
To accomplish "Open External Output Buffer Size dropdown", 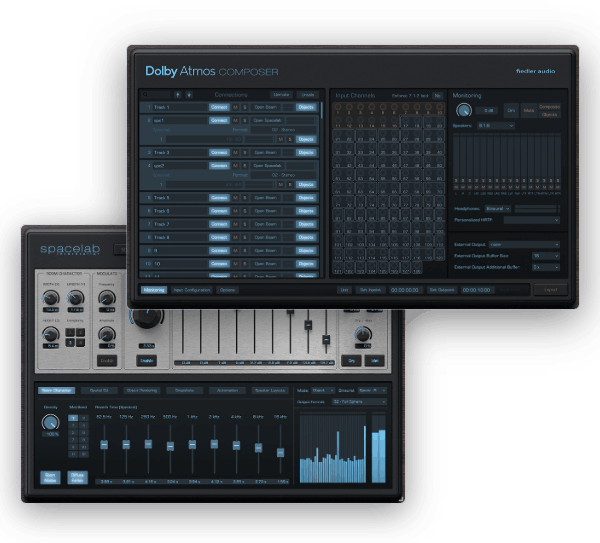I will tap(546, 256).
